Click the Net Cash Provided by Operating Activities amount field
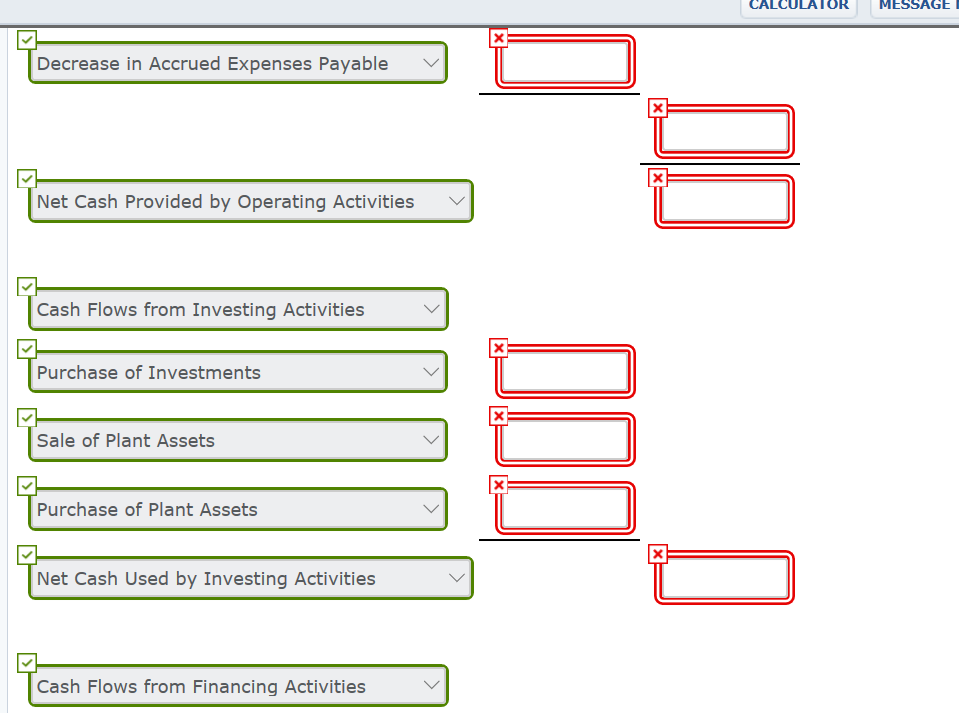This screenshot has width=959, height=713. (x=724, y=201)
